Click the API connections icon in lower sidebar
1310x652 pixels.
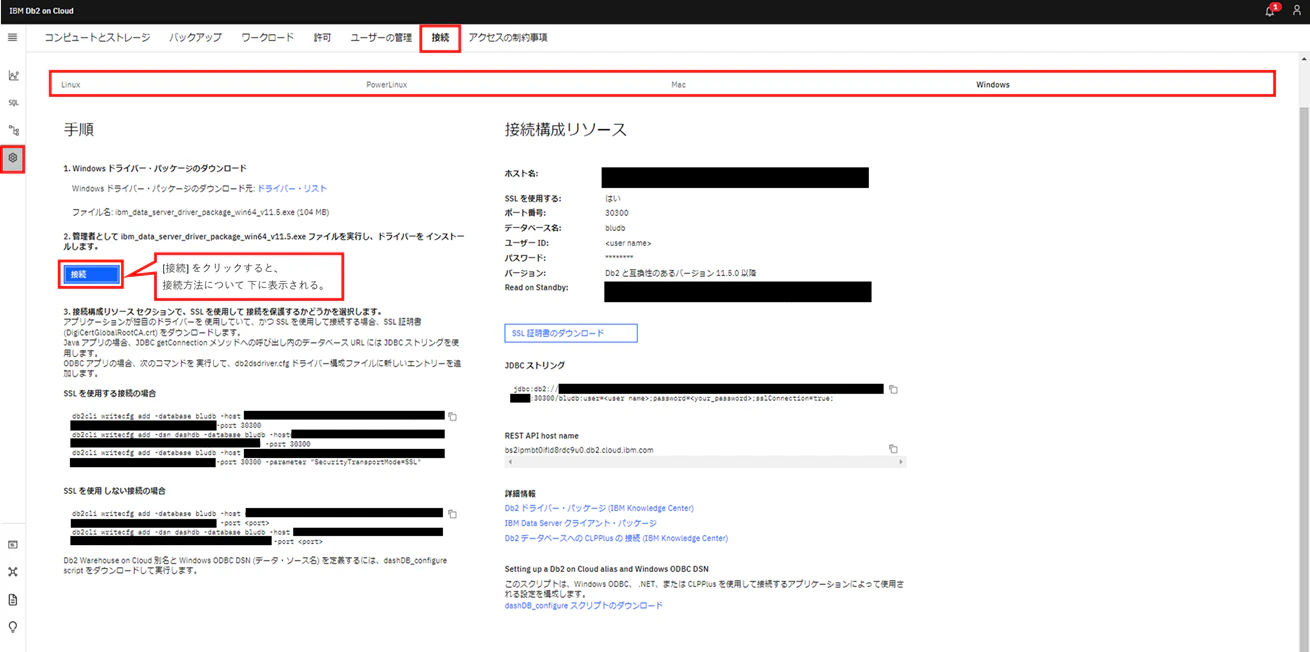click(13, 572)
